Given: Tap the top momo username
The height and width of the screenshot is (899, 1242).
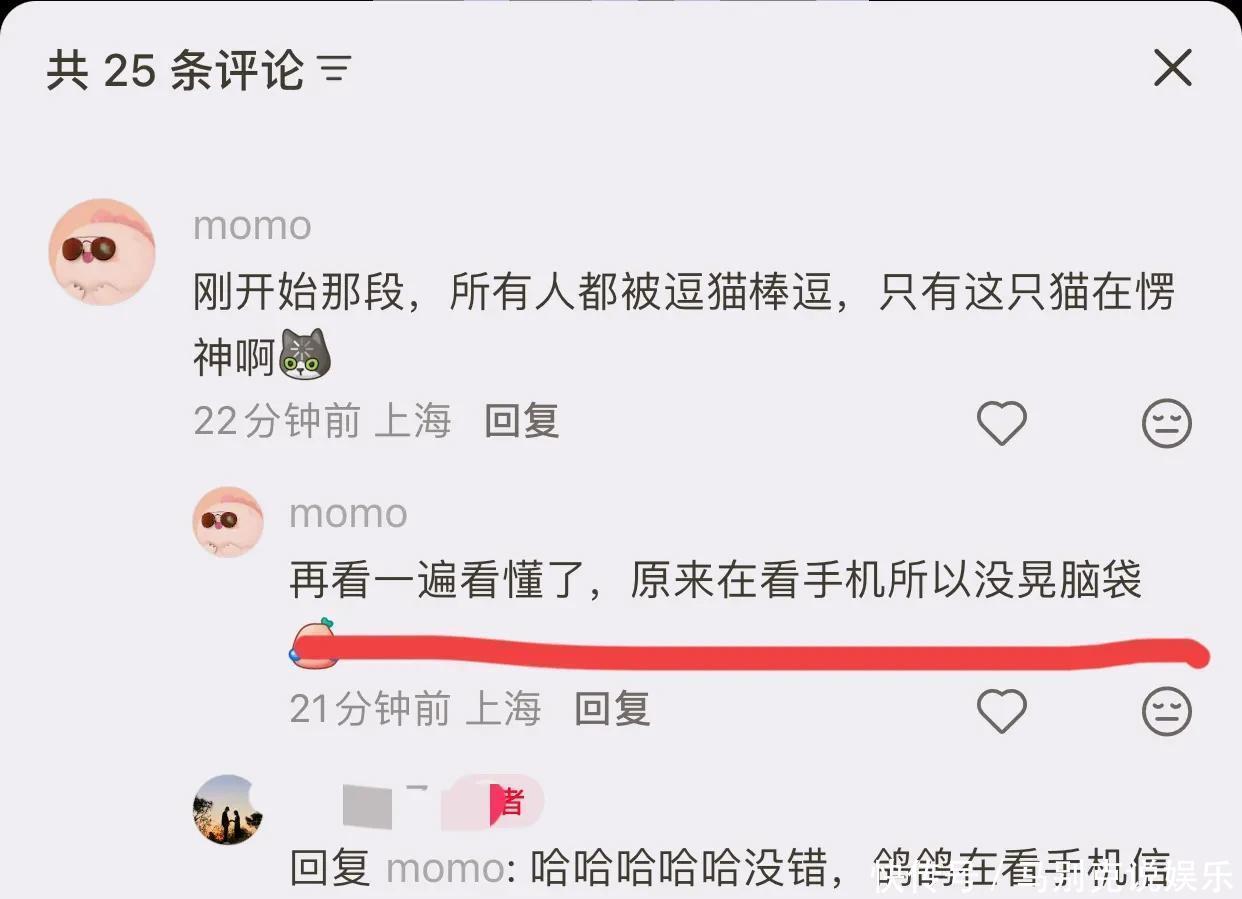Looking at the screenshot, I should (x=252, y=226).
